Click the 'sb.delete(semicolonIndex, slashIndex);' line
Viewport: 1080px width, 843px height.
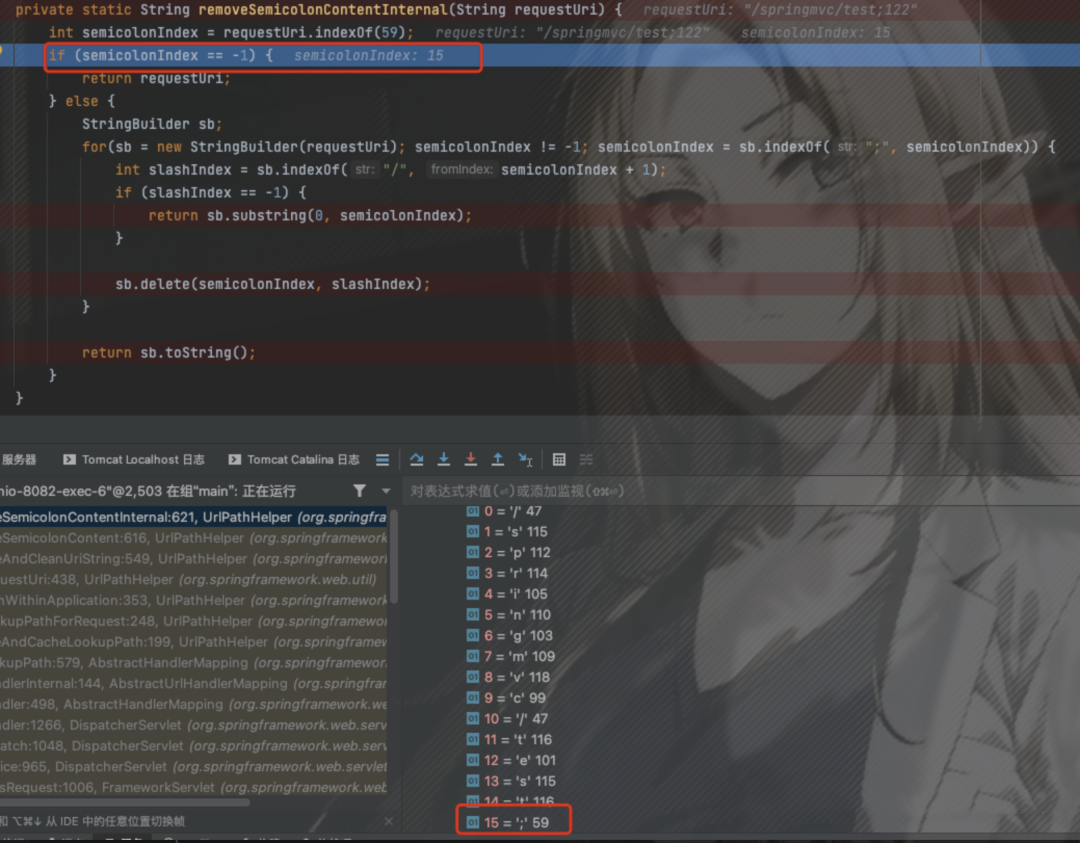(273, 284)
